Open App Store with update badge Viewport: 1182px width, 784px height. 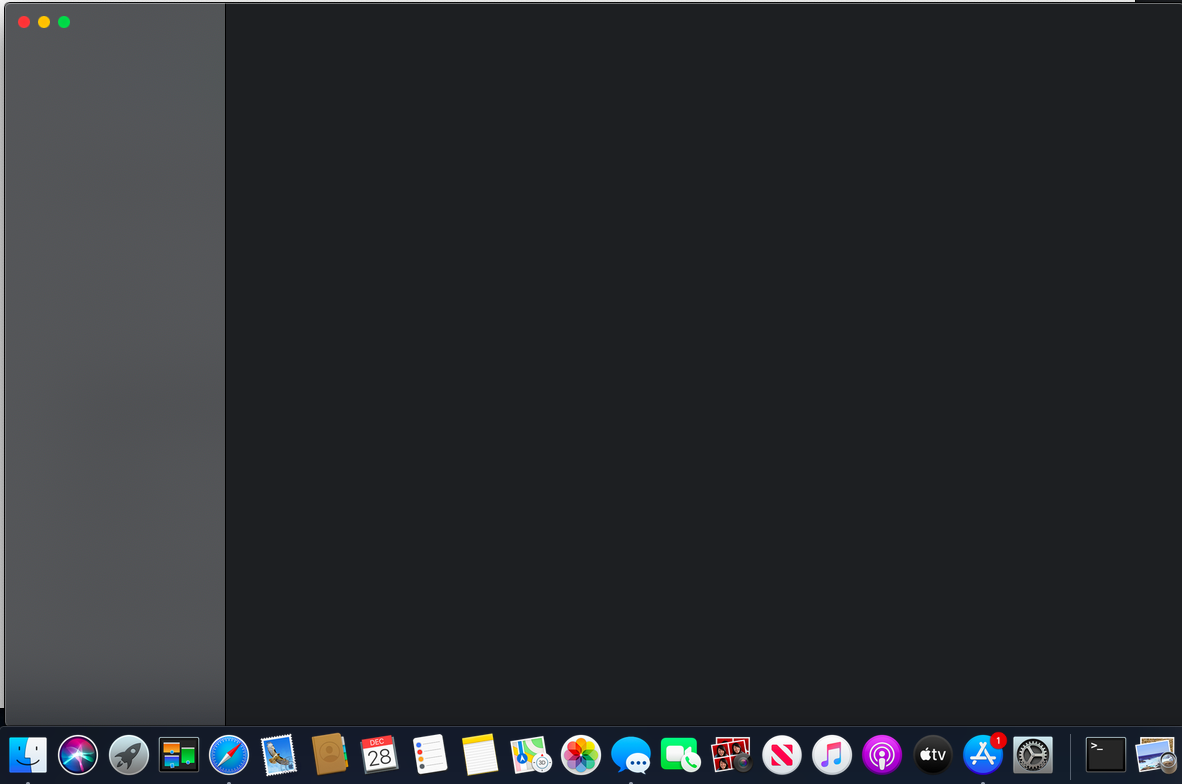tap(983, 755)
